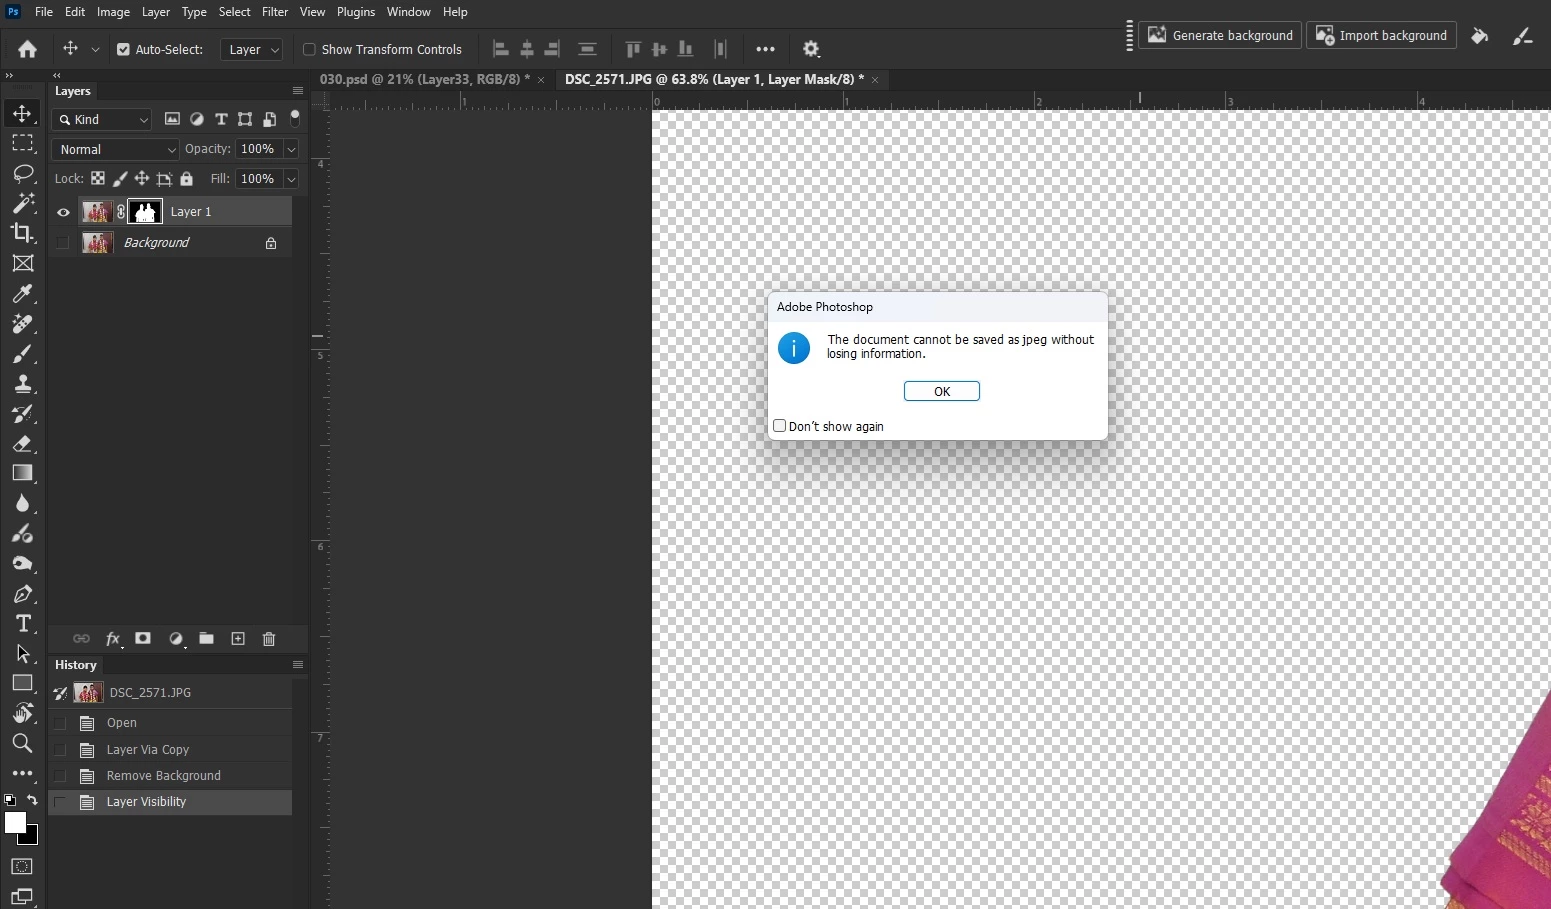The width and height of the screenshot is (1551, 909).
Task: Select the Crop tool
Action: pyautogui.click(x=22, y=233)
